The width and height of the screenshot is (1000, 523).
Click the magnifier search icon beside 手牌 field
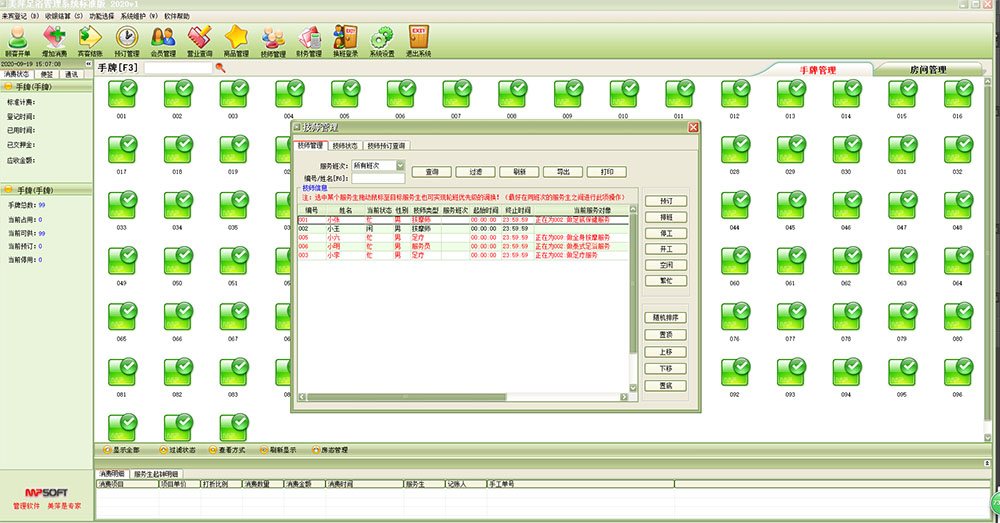(220, 68)
